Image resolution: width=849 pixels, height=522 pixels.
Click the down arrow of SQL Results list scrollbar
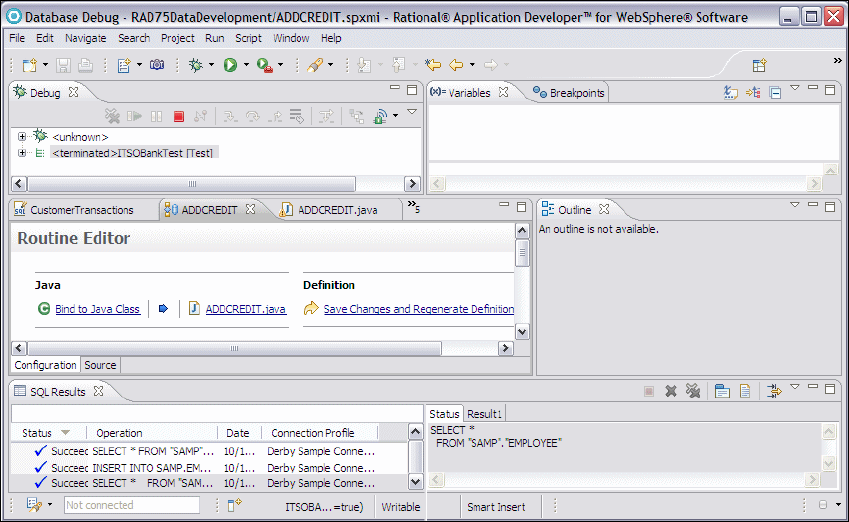415,481
